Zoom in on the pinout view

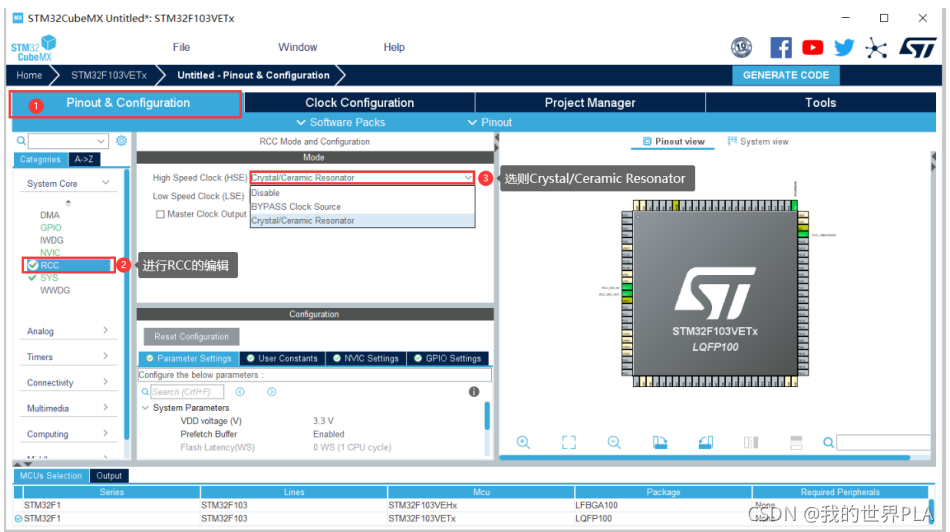click(523, 442)
